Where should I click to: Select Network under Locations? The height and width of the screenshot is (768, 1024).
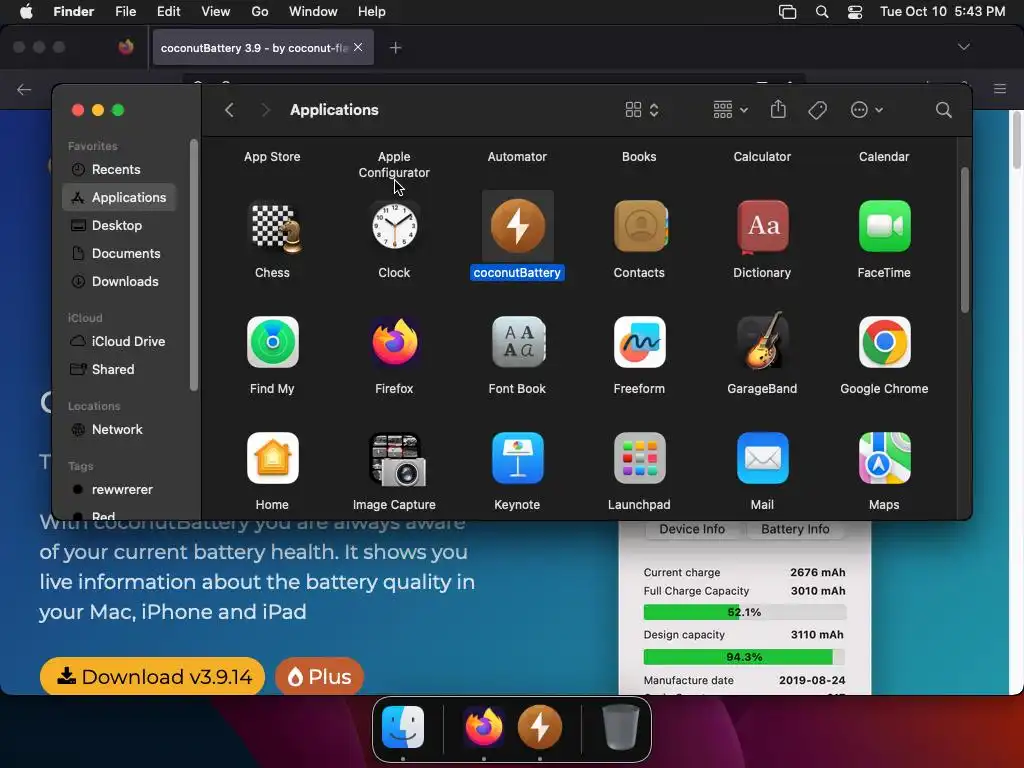pos(118,430)
